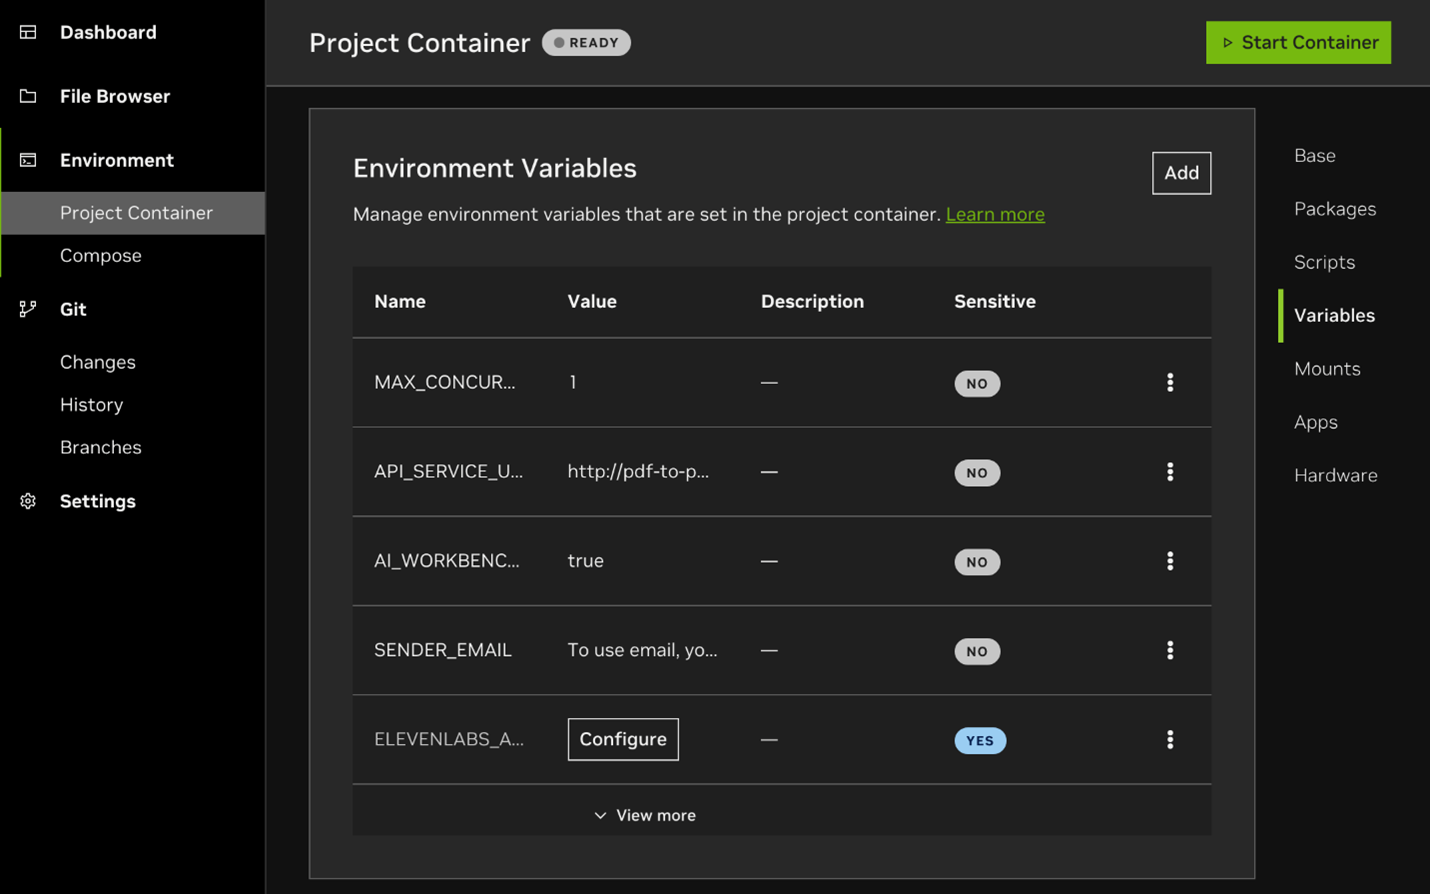1430x894 pixels.
Task: Click the Project Container page title
Action: 420,43
